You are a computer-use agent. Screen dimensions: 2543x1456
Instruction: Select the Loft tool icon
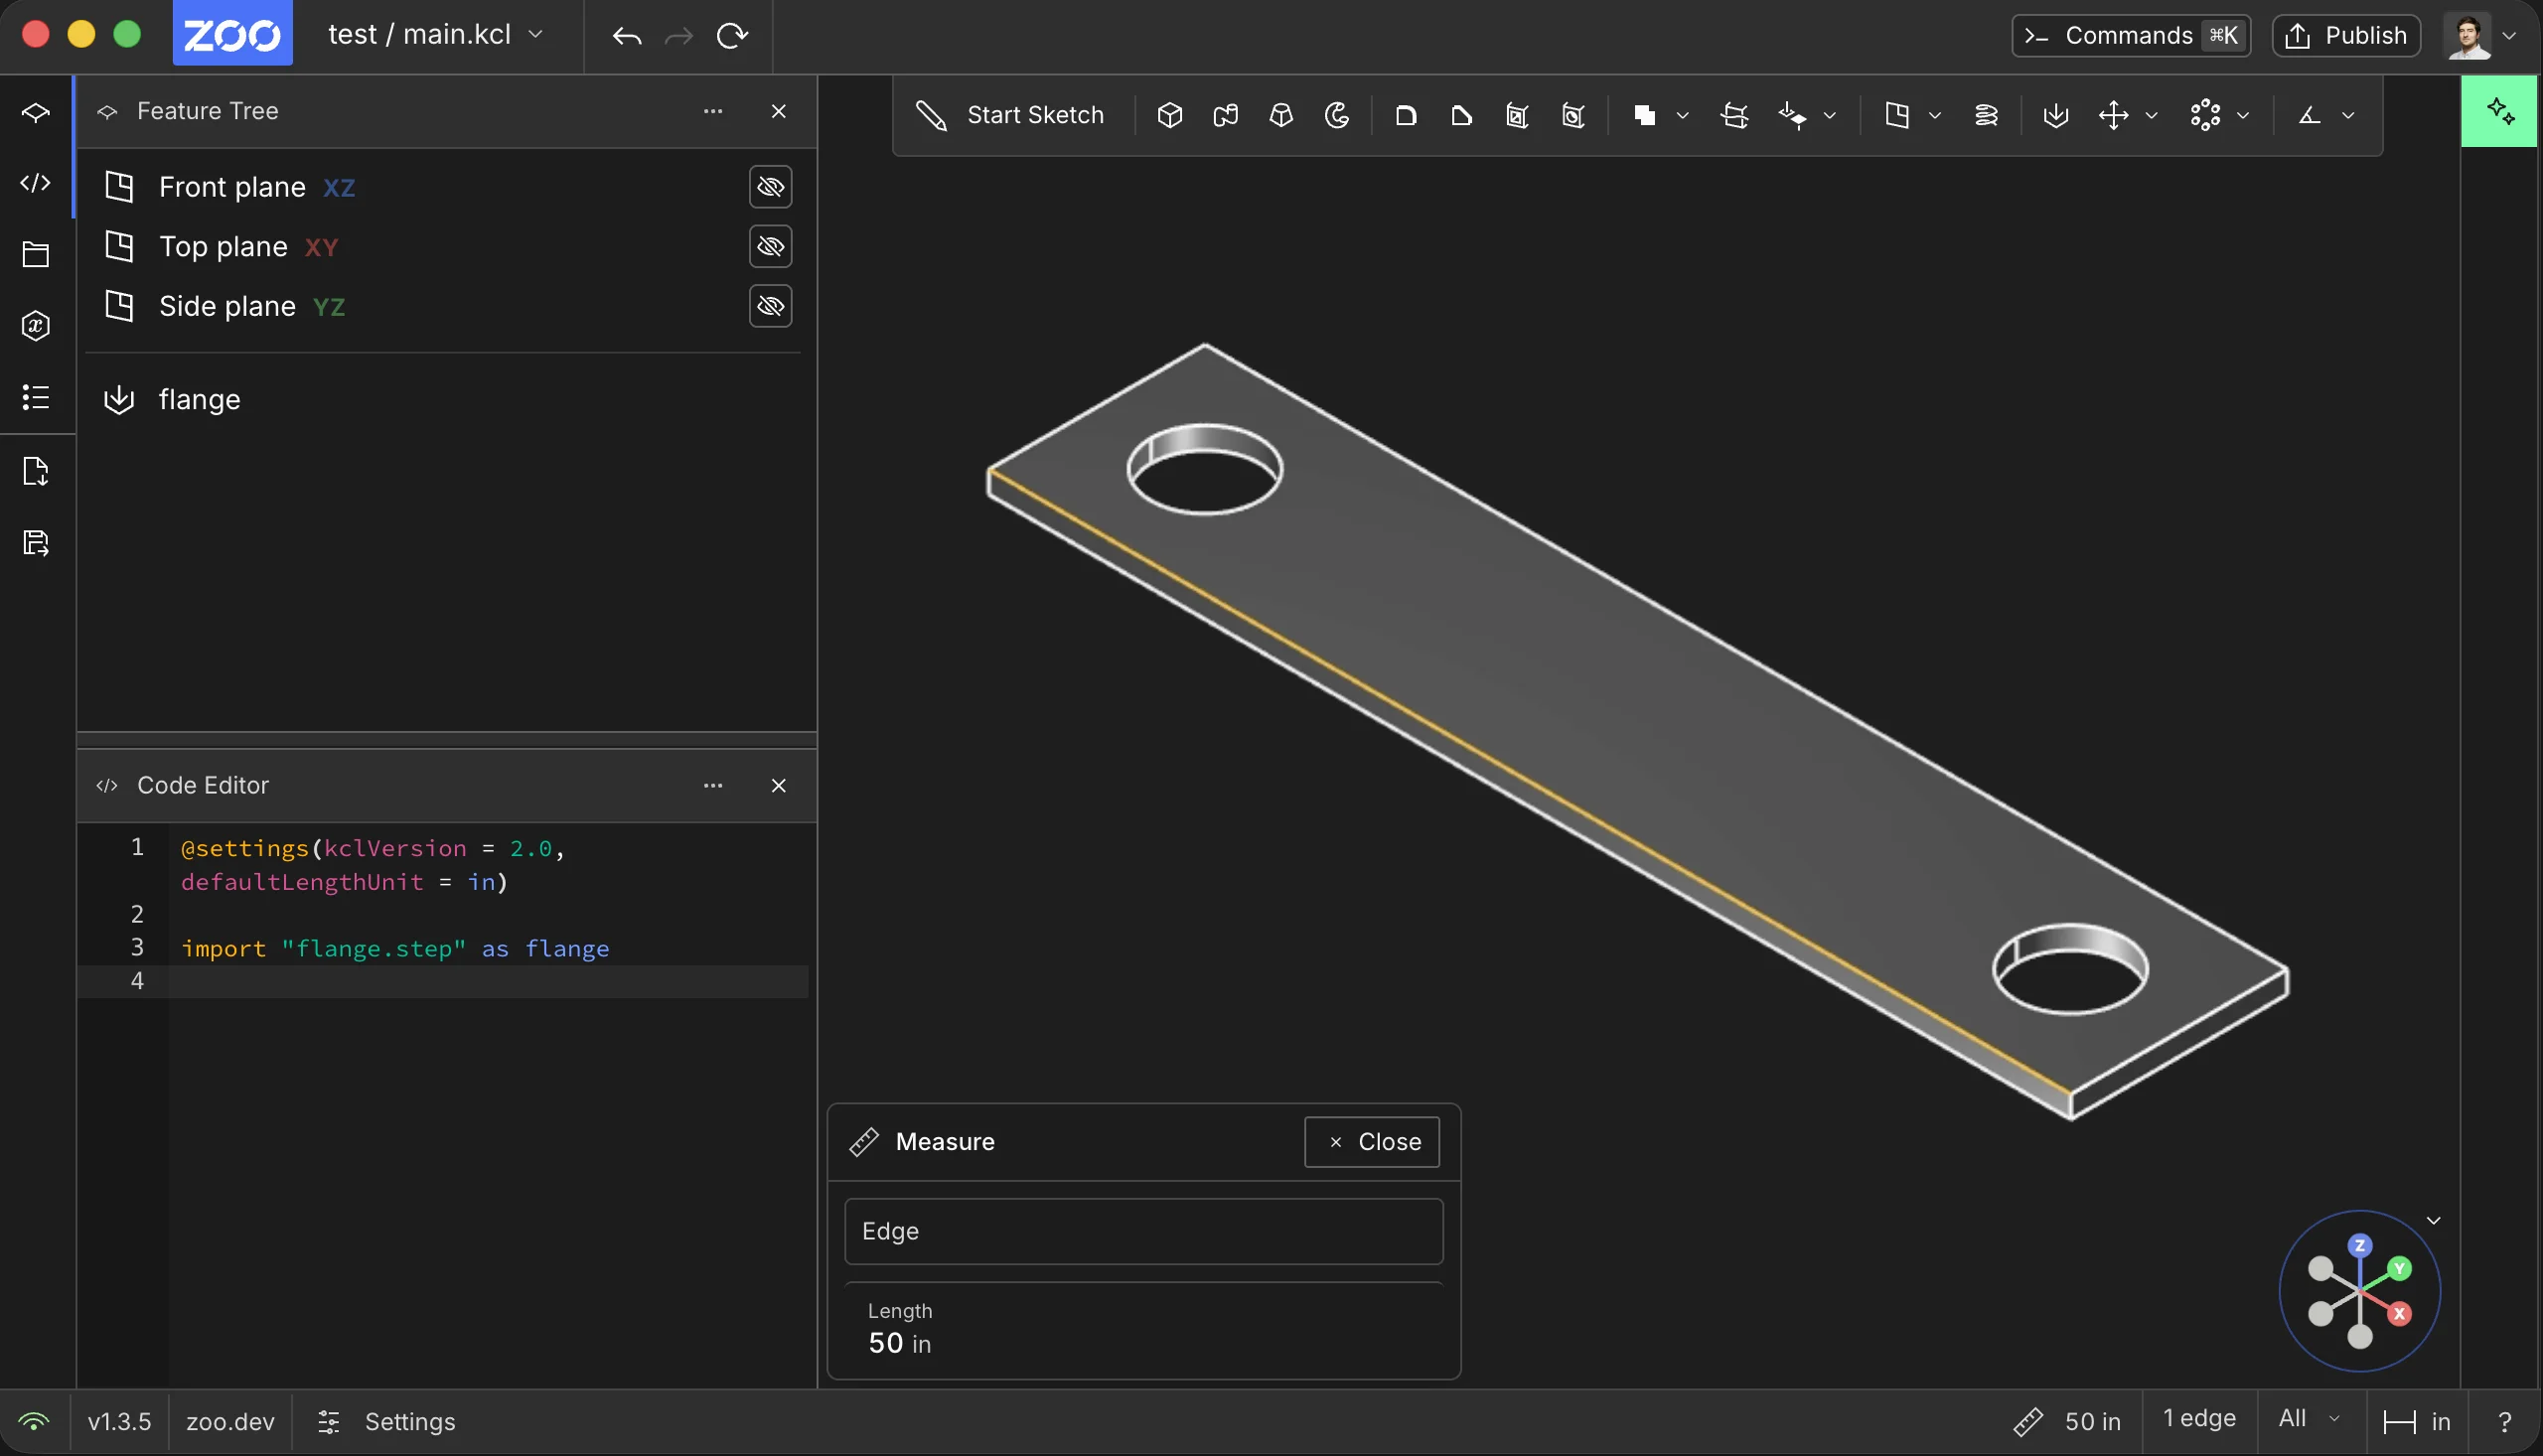click(1281, 116)
